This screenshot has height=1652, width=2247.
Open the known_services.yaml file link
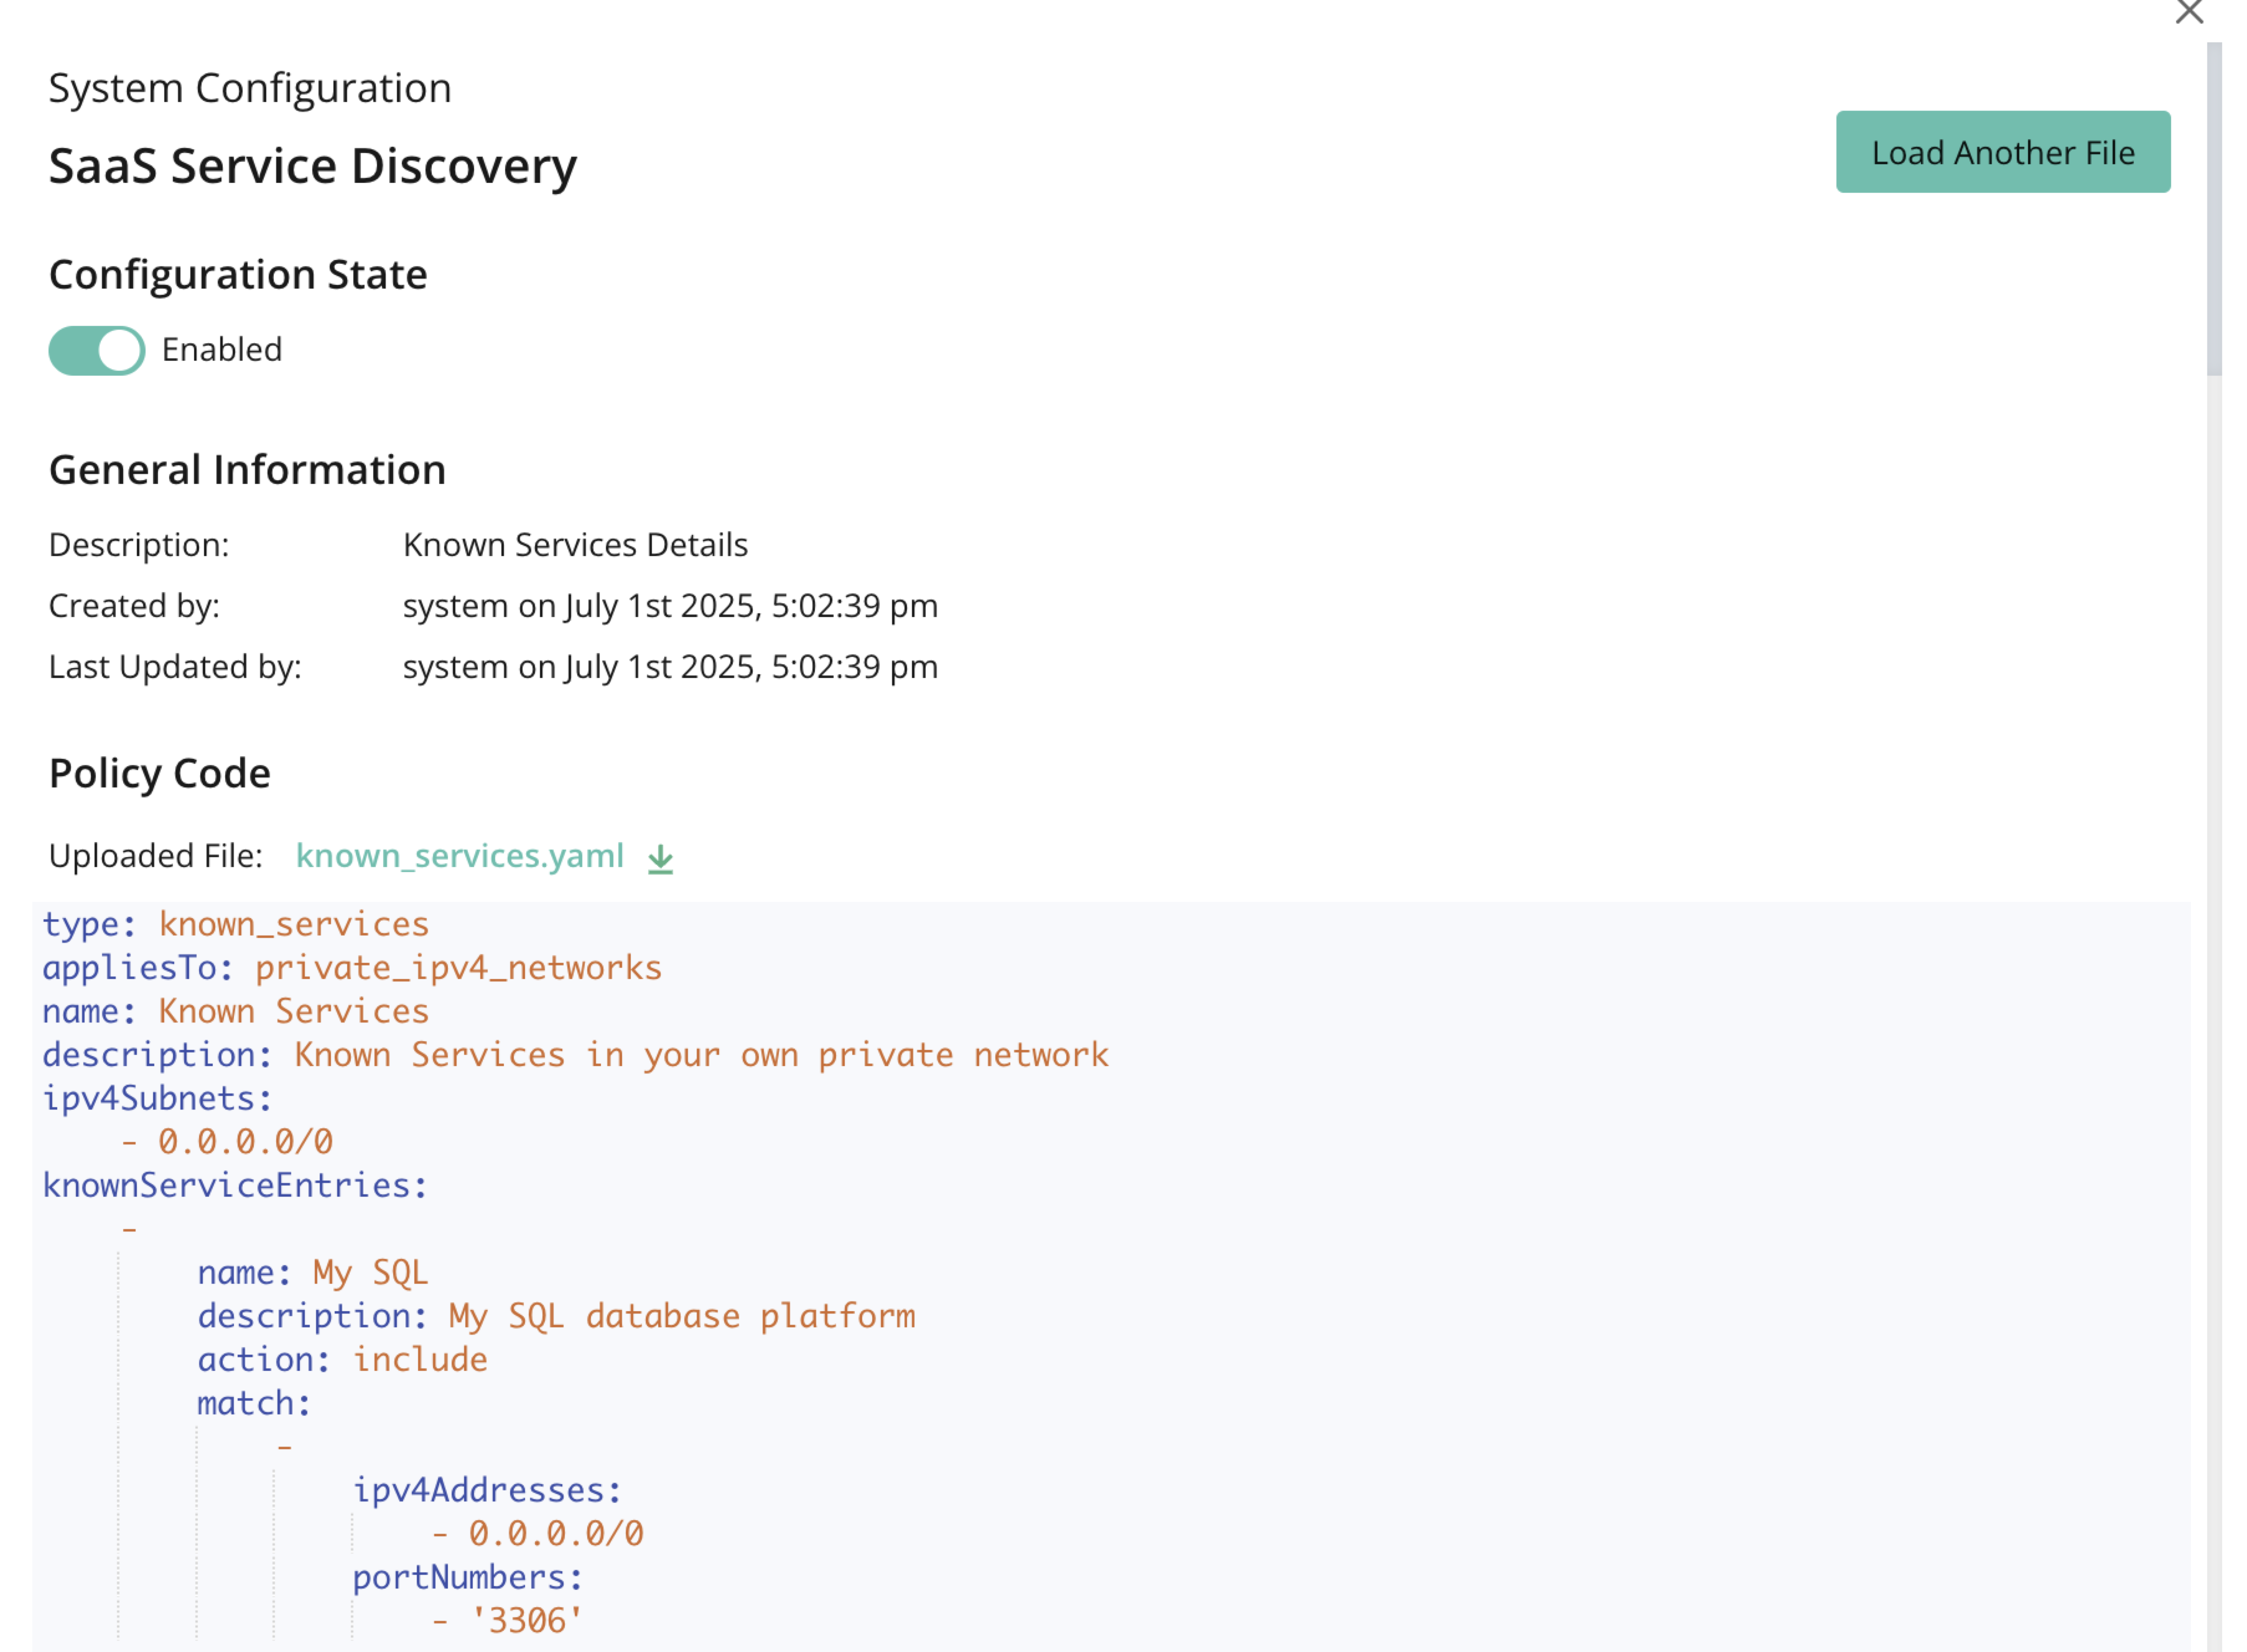460,856
